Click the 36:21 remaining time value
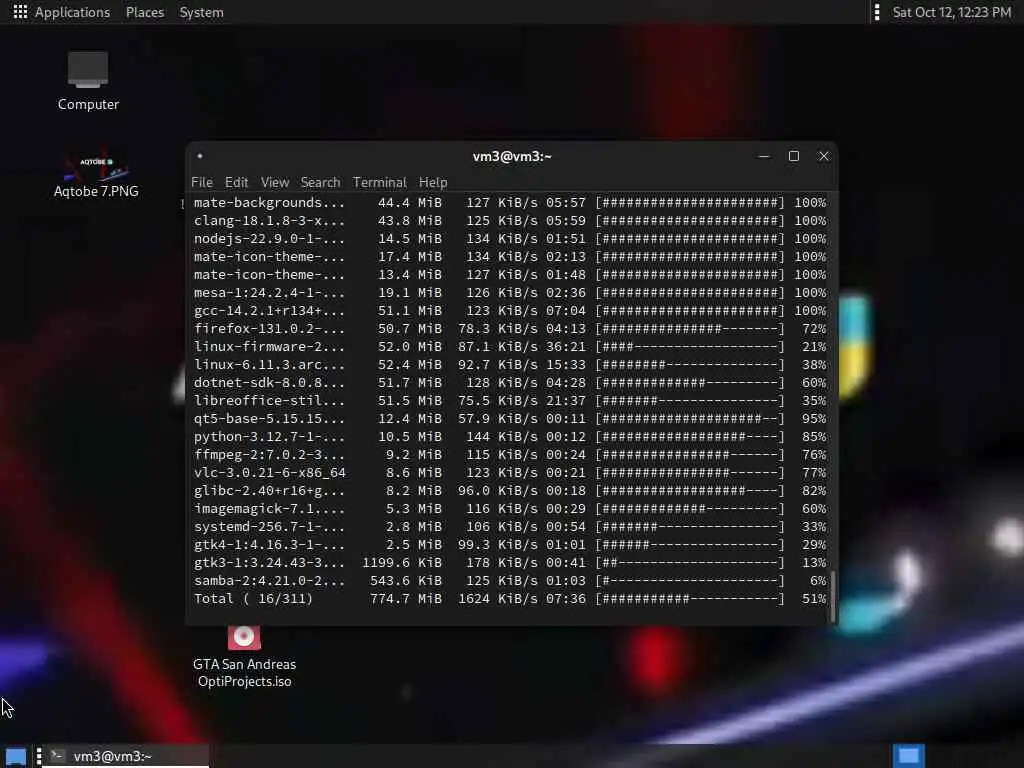Viewport: 1024px width, 768px height. tap(566, 347)
